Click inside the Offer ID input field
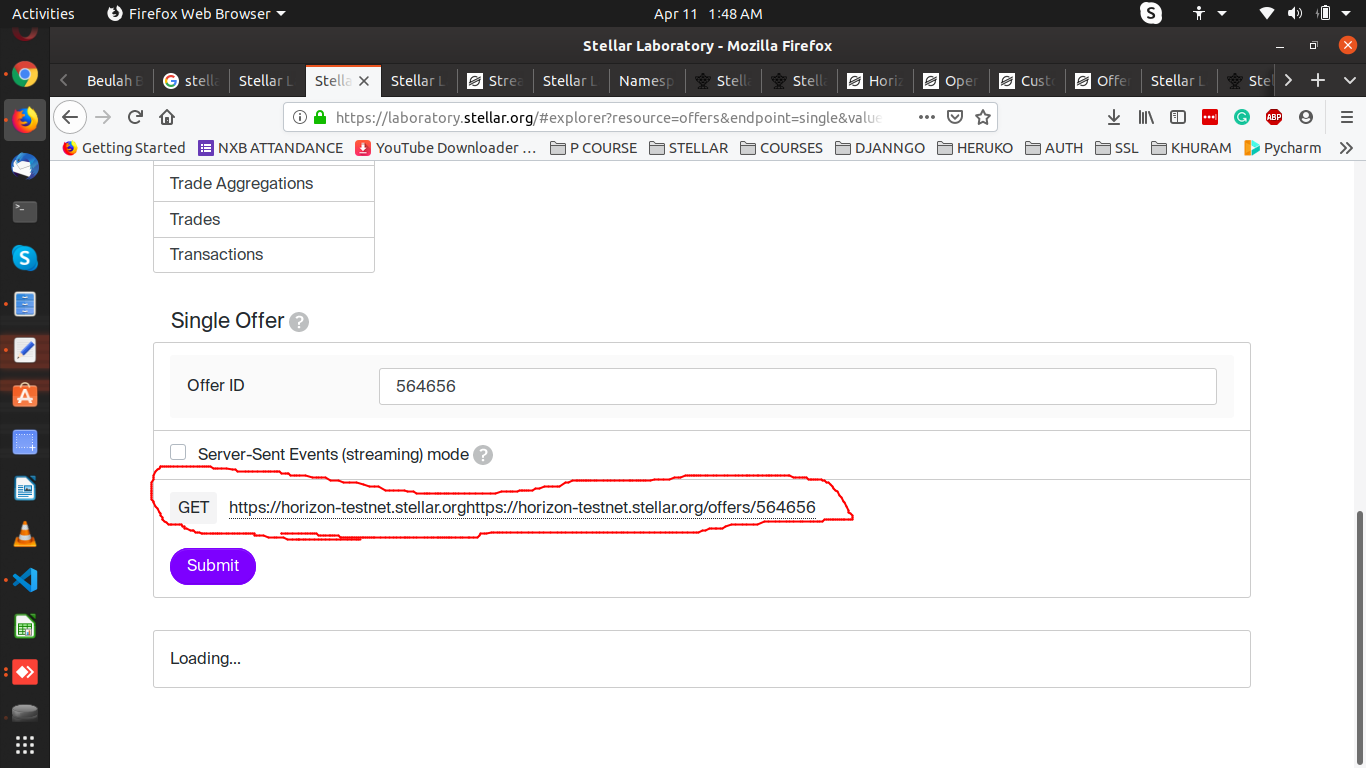The height and width of the screenshot is (768, 1366). point(797,386)
